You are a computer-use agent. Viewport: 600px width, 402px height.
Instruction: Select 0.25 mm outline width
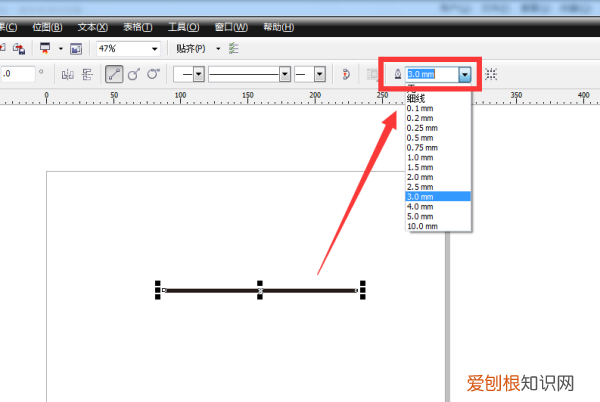tap(438, 128)
